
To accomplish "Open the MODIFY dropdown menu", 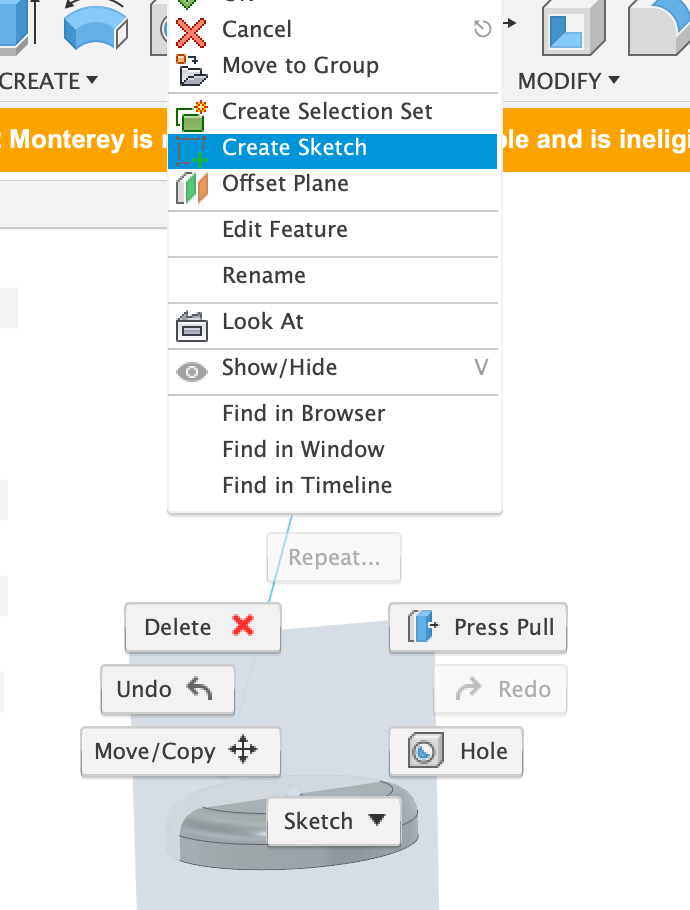I will point(569,81).
